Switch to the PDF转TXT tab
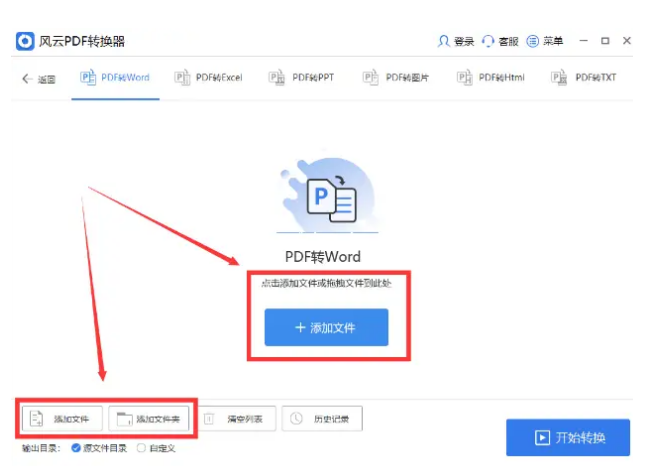Viewport: 649px width, 467px height. pos(584,78)
